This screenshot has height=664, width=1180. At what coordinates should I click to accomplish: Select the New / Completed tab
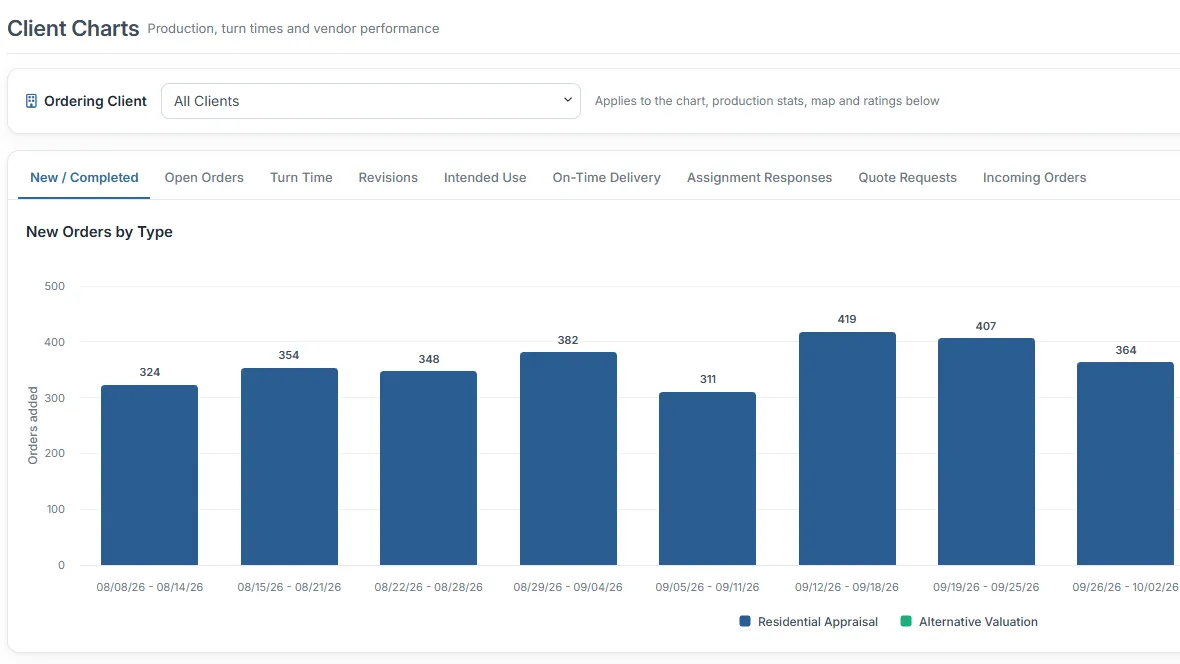[84, 178]
